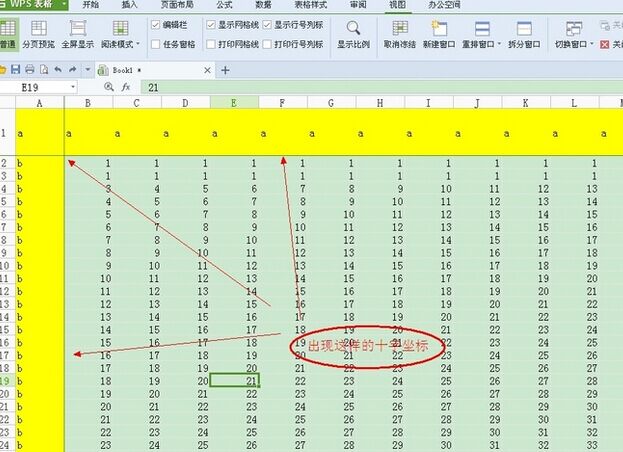Activate Reading Mode (阅读模式) icon
The width and height of the screenshot is (623, 452).
click(120, 29)
